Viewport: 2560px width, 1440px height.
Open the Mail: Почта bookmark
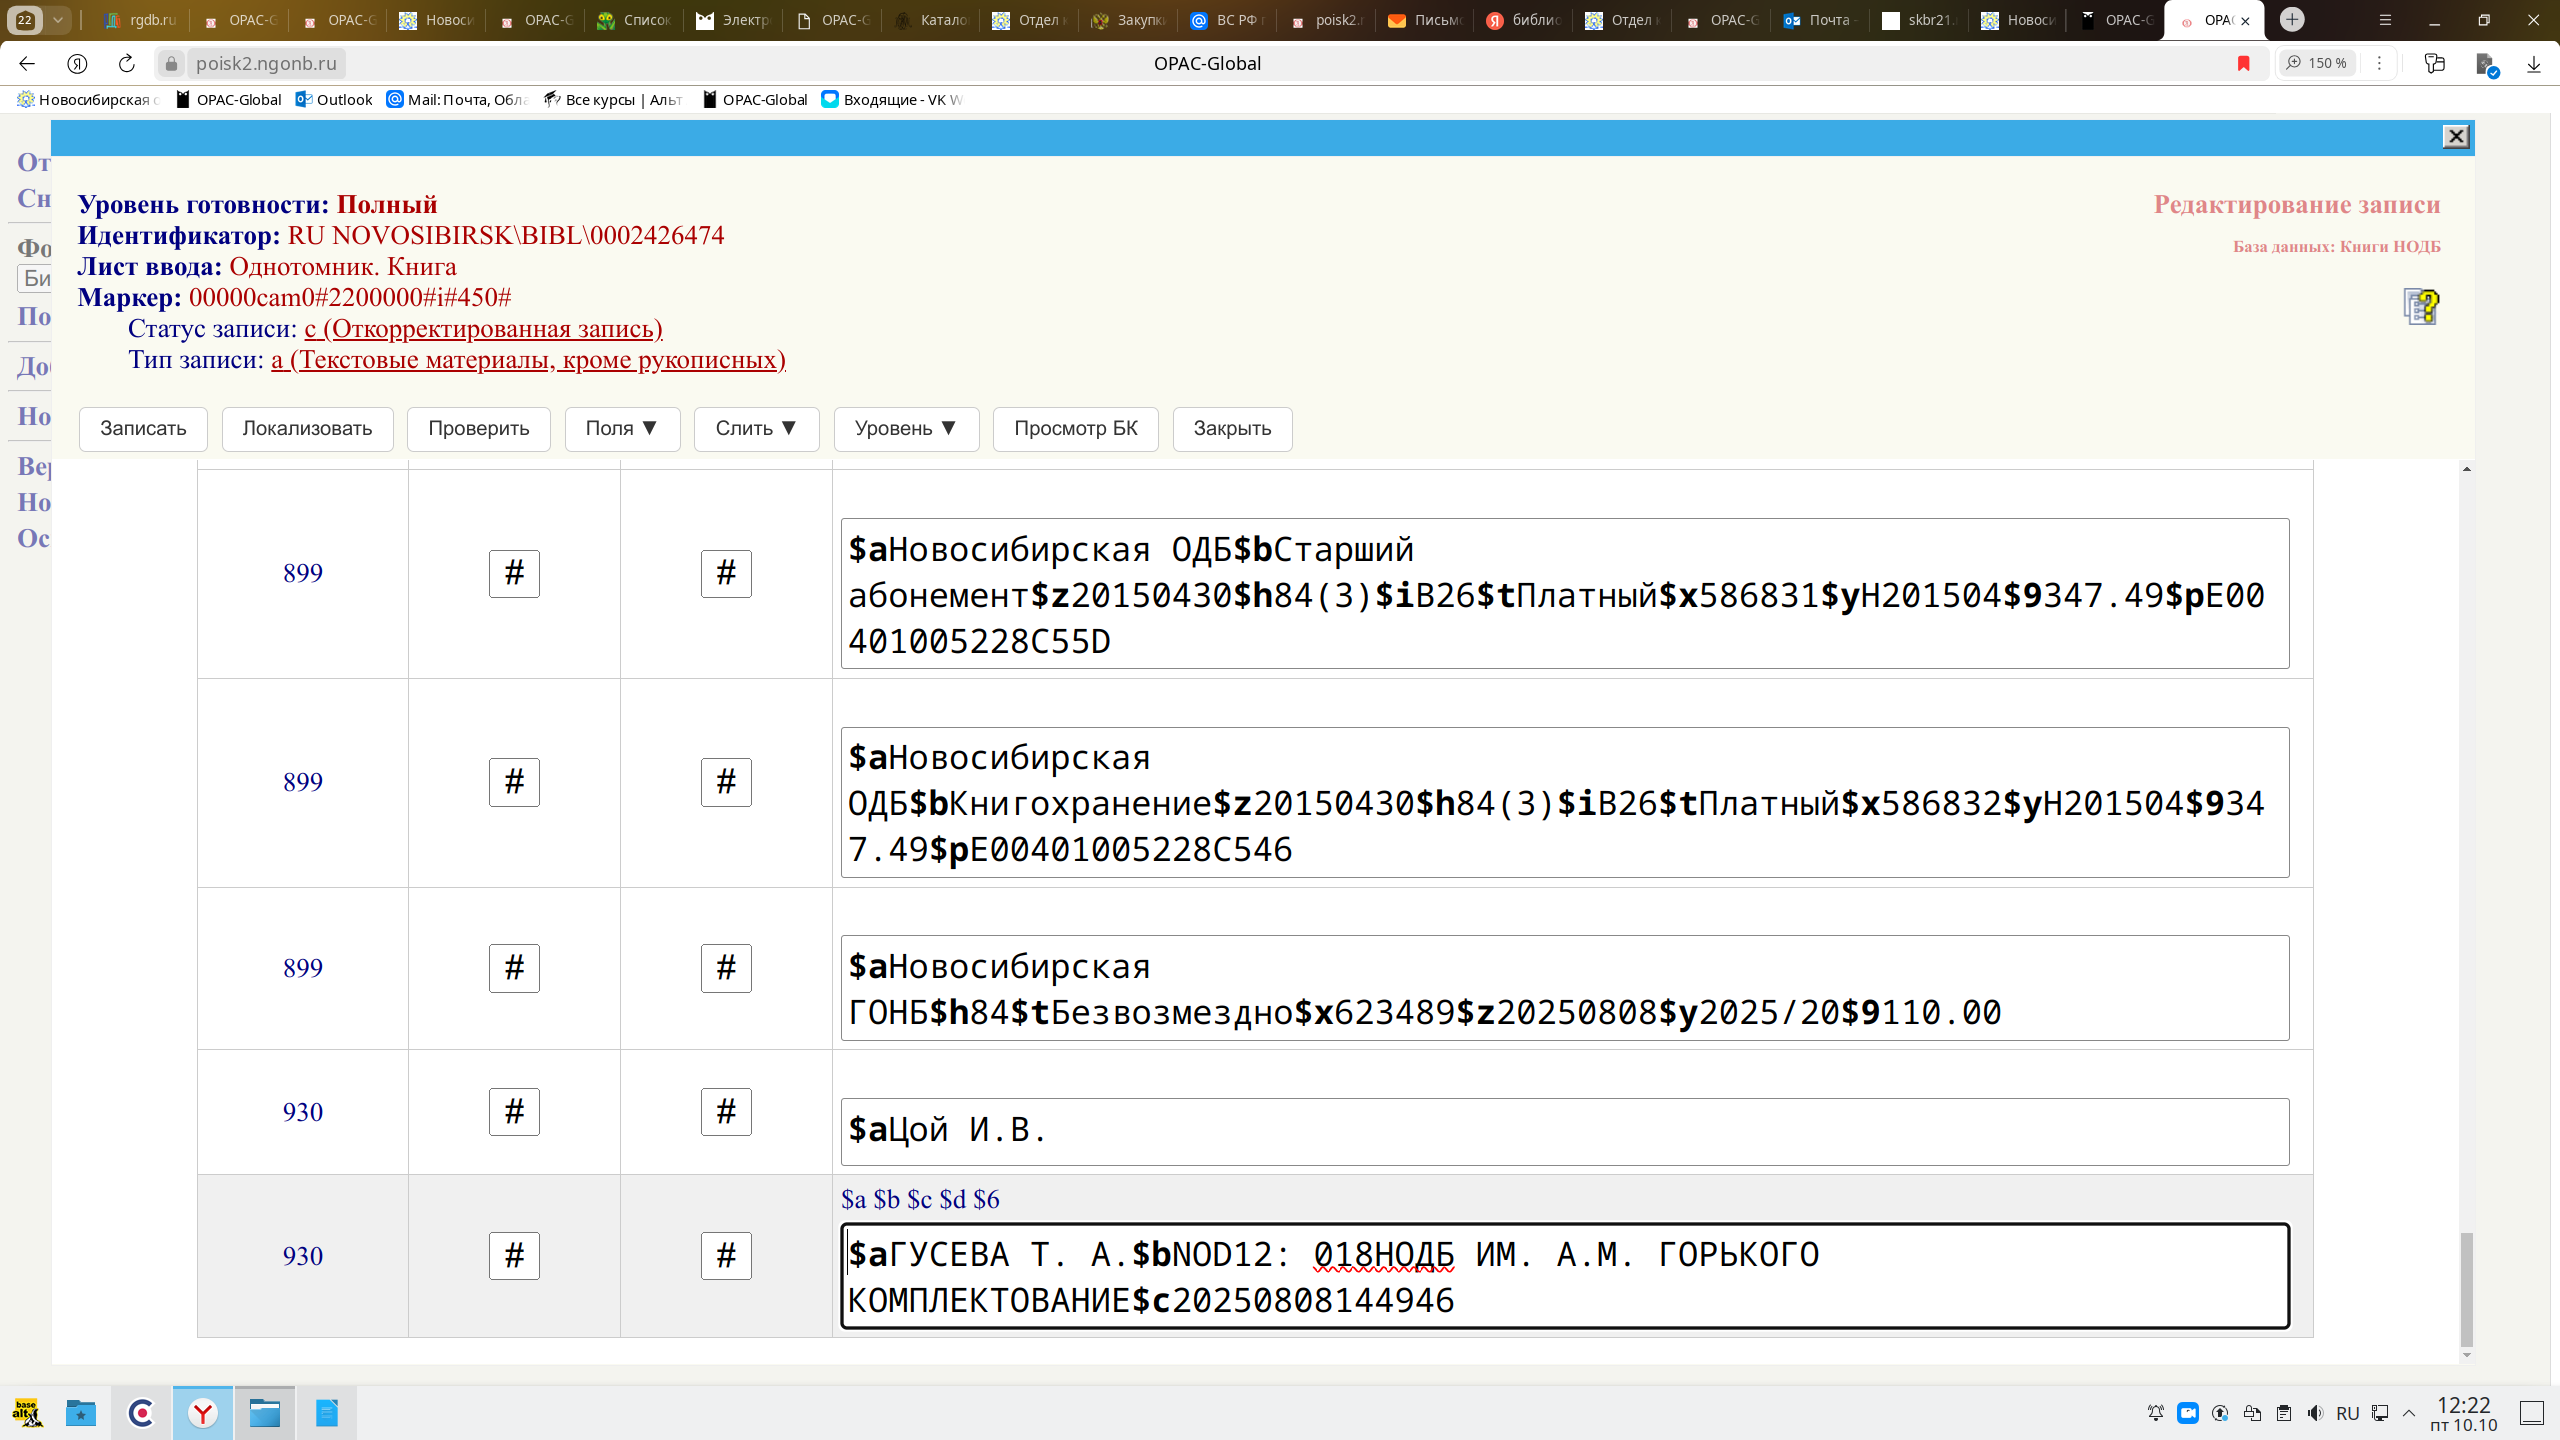coord(457,99)
